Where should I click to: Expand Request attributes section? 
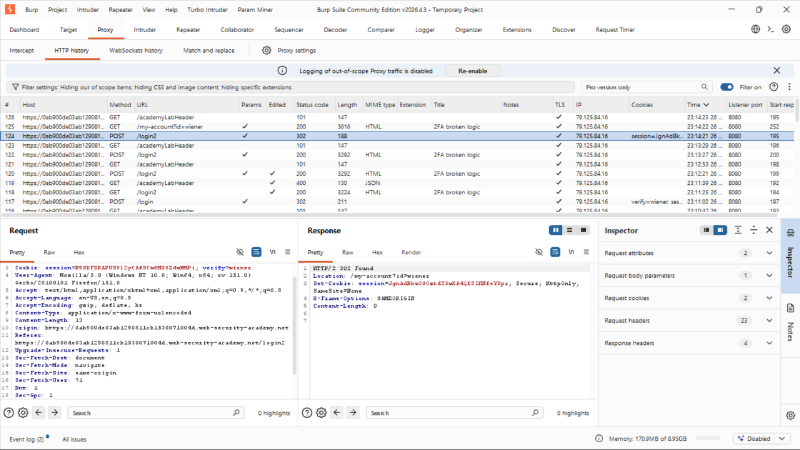click(x=769, y=253)
